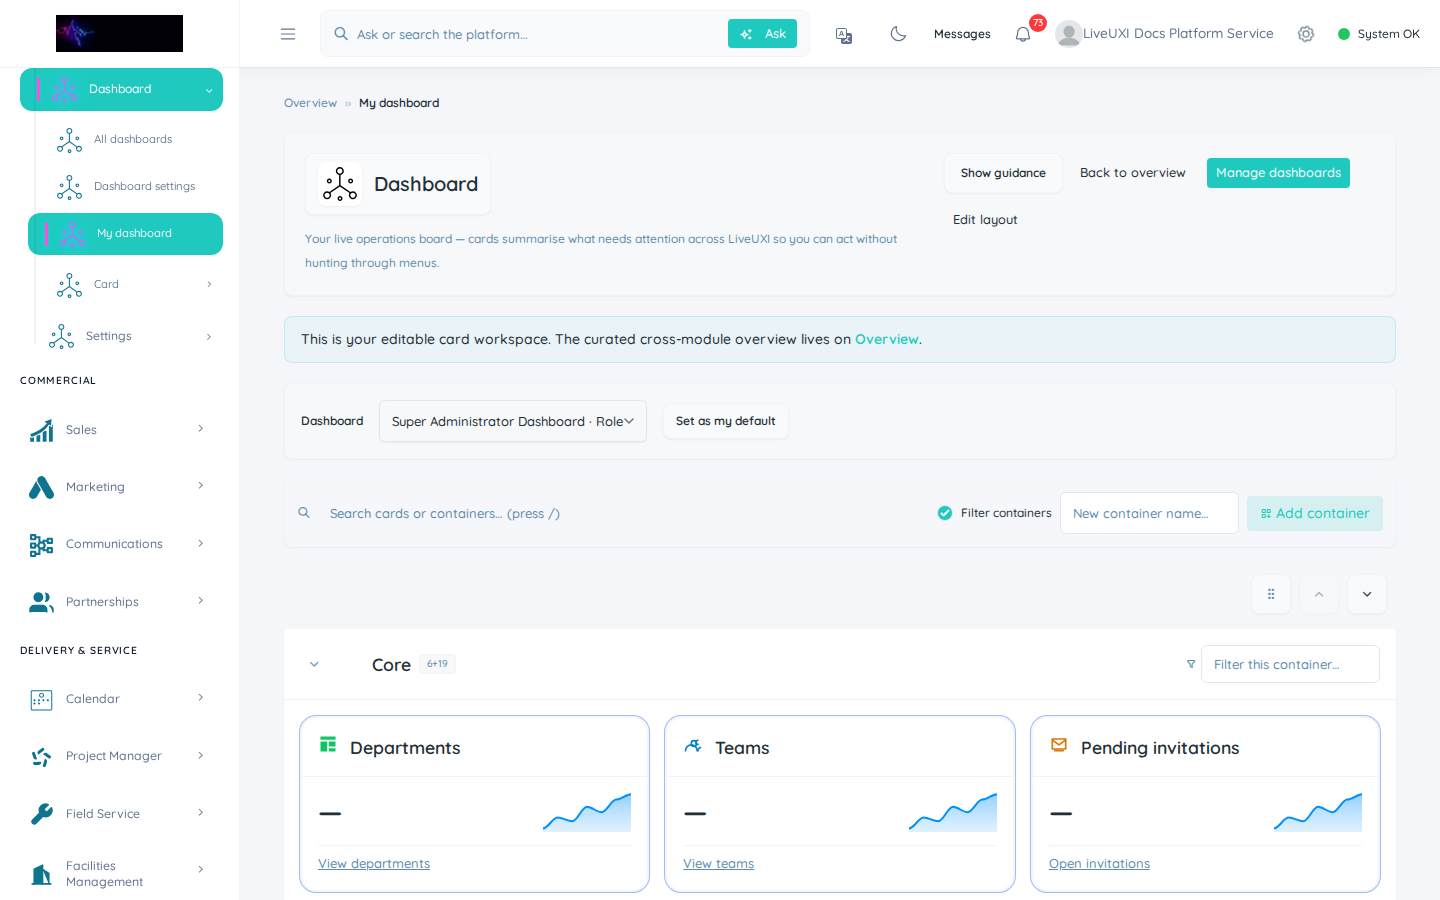This screenshot has width=1440, height=900.
Task: Open All dashboards in sidebar
Action: tap(133, 139)
